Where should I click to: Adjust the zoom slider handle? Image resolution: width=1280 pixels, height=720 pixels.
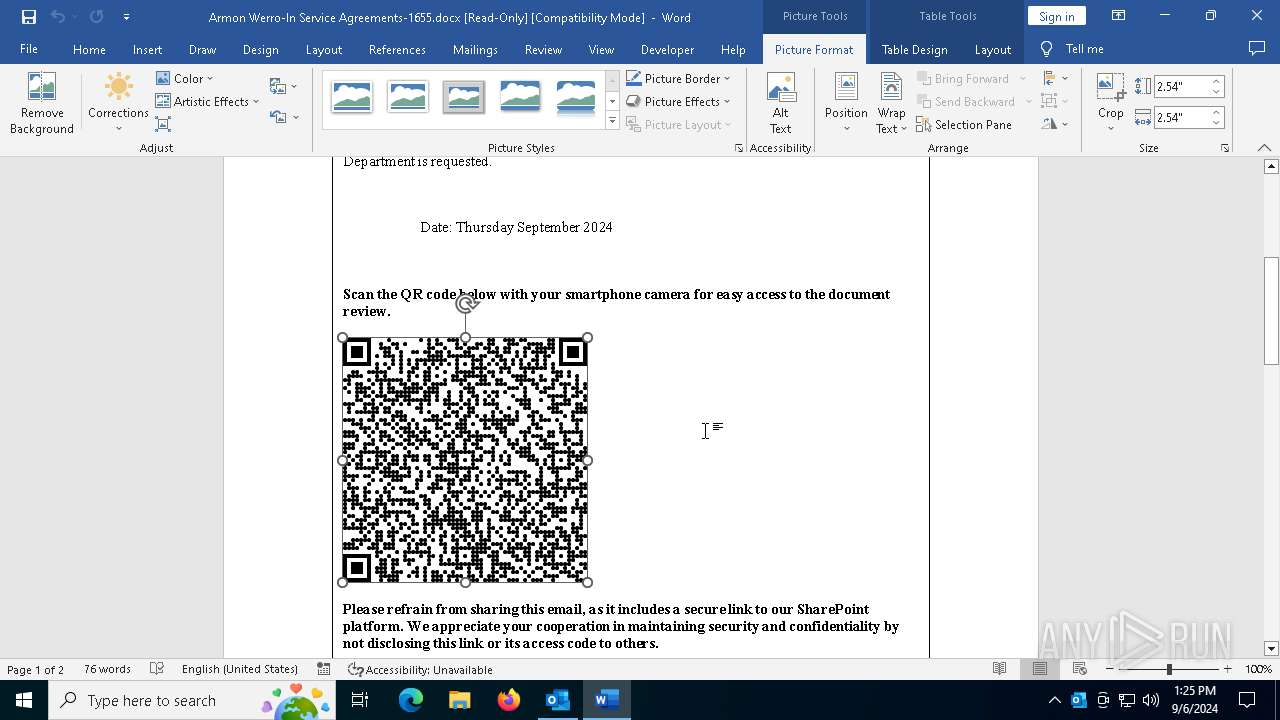point(1169,669)
